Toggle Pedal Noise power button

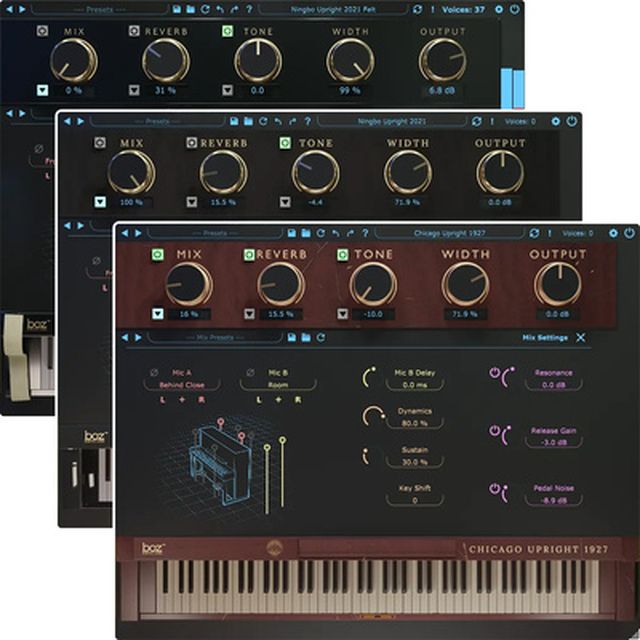click(x=494, y=489)
